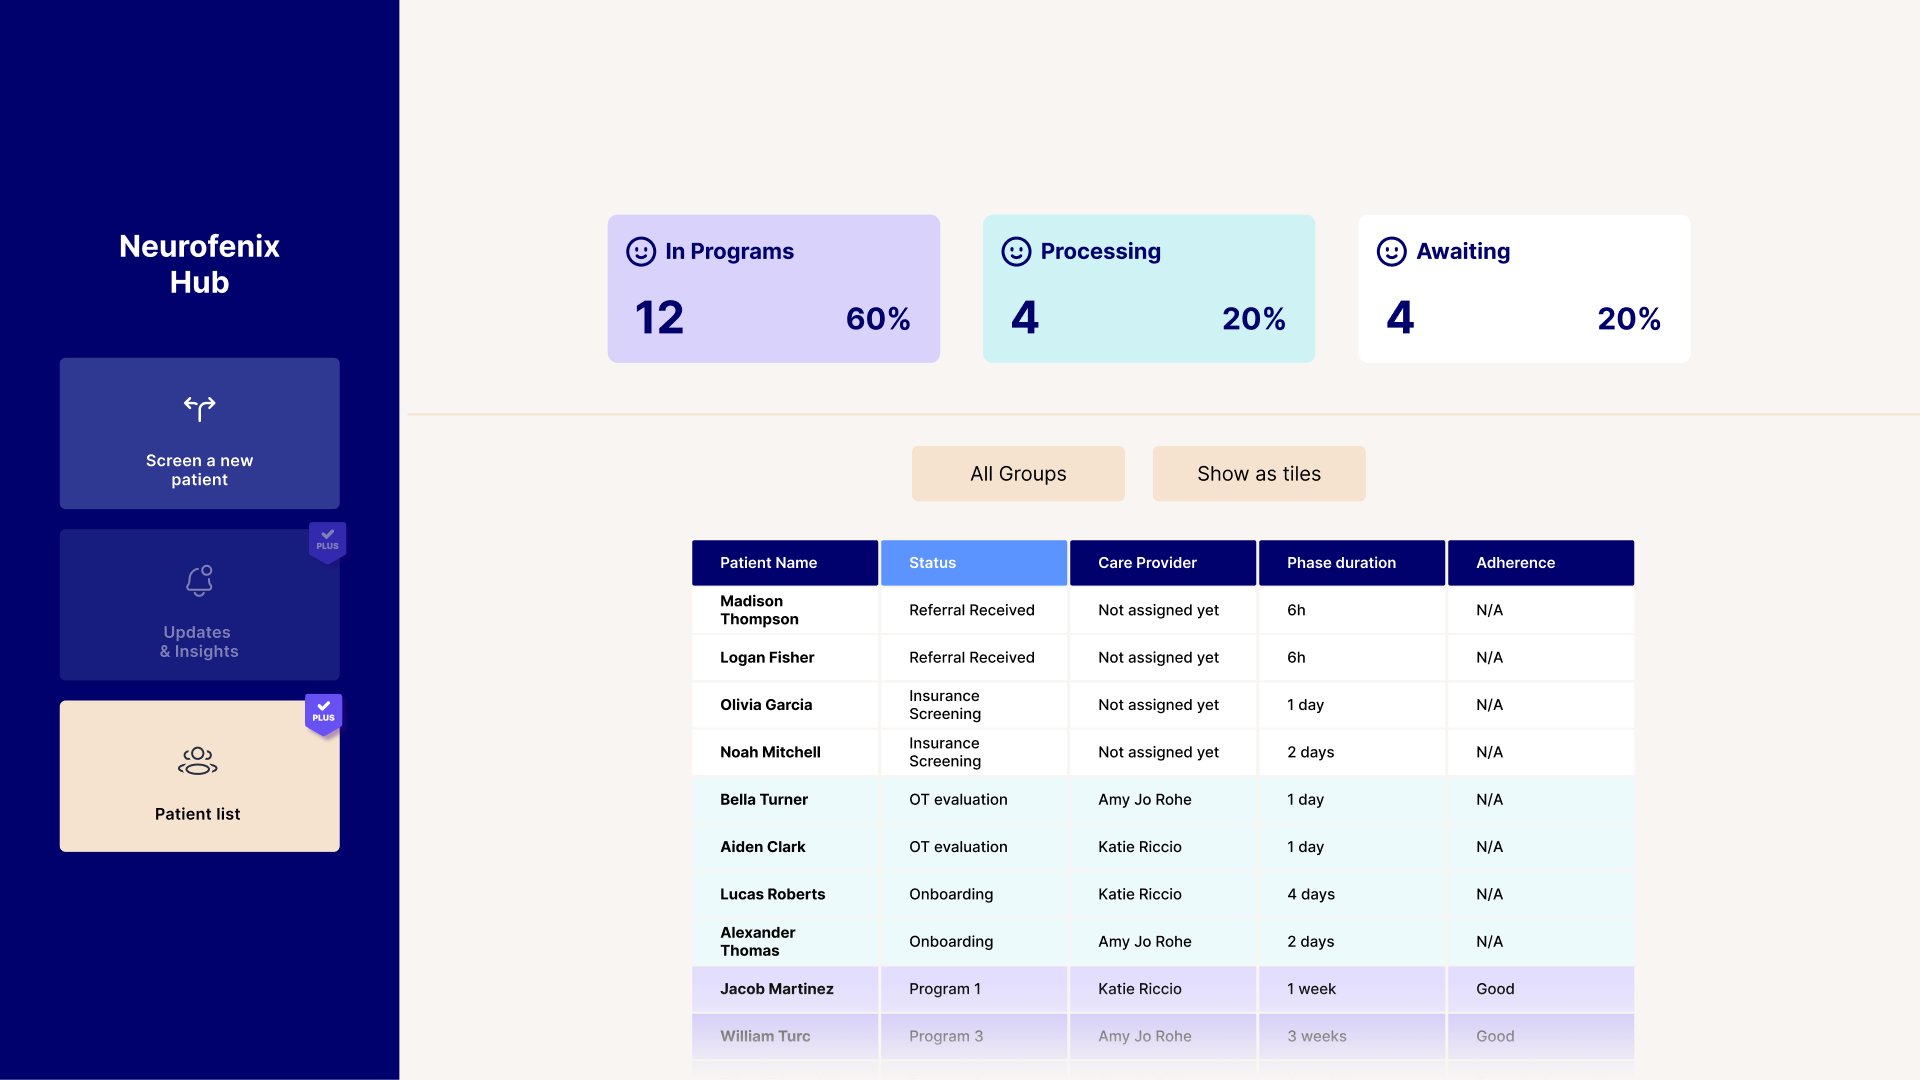Filter by All Groups

pos(1018,474)
